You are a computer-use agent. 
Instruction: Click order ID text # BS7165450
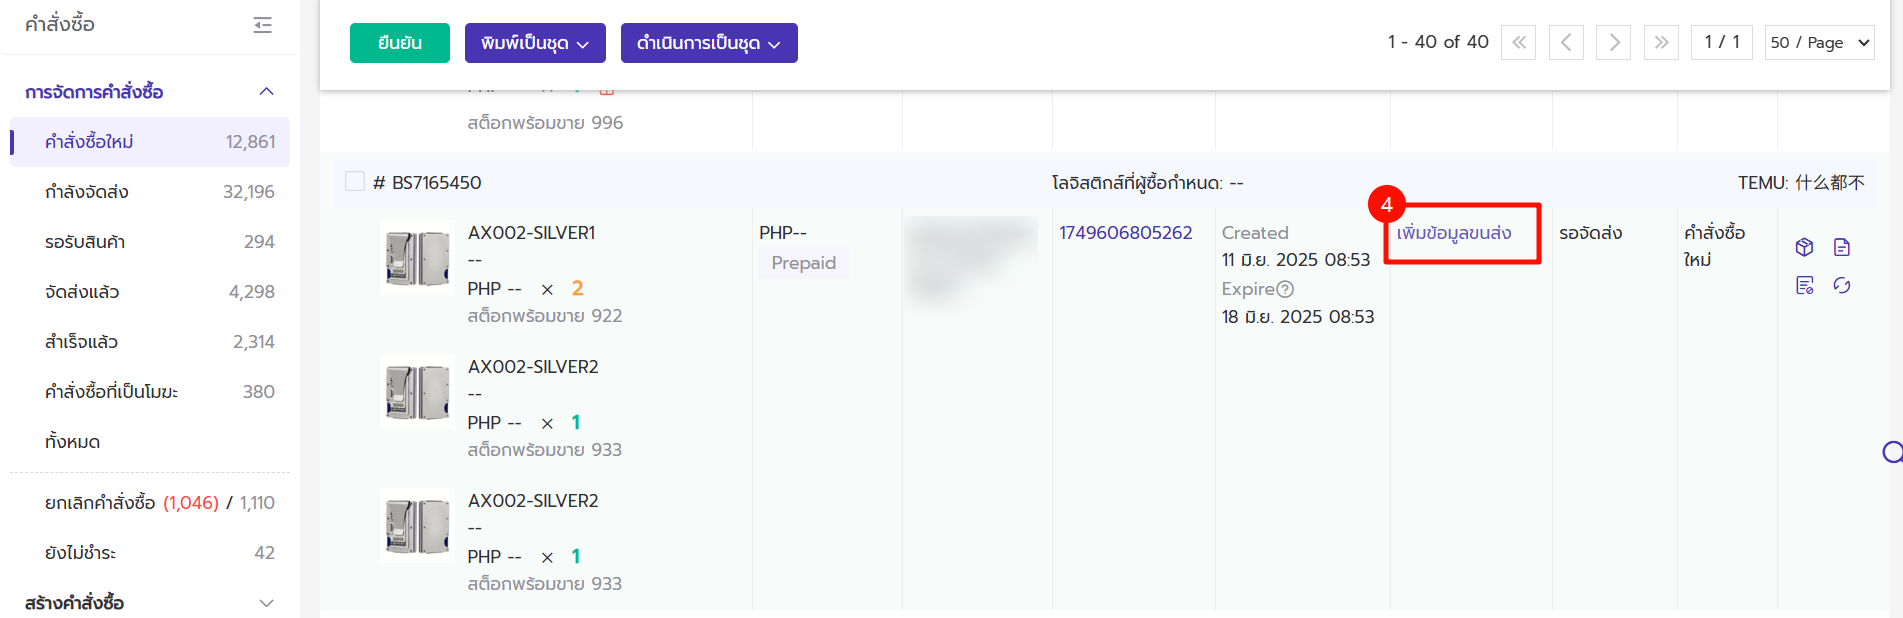point(427,182)
